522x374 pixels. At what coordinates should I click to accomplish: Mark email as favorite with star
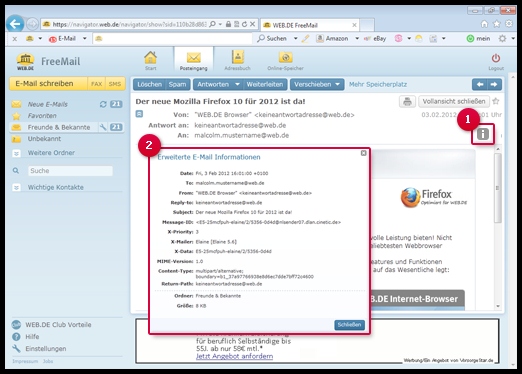point(496,101)
